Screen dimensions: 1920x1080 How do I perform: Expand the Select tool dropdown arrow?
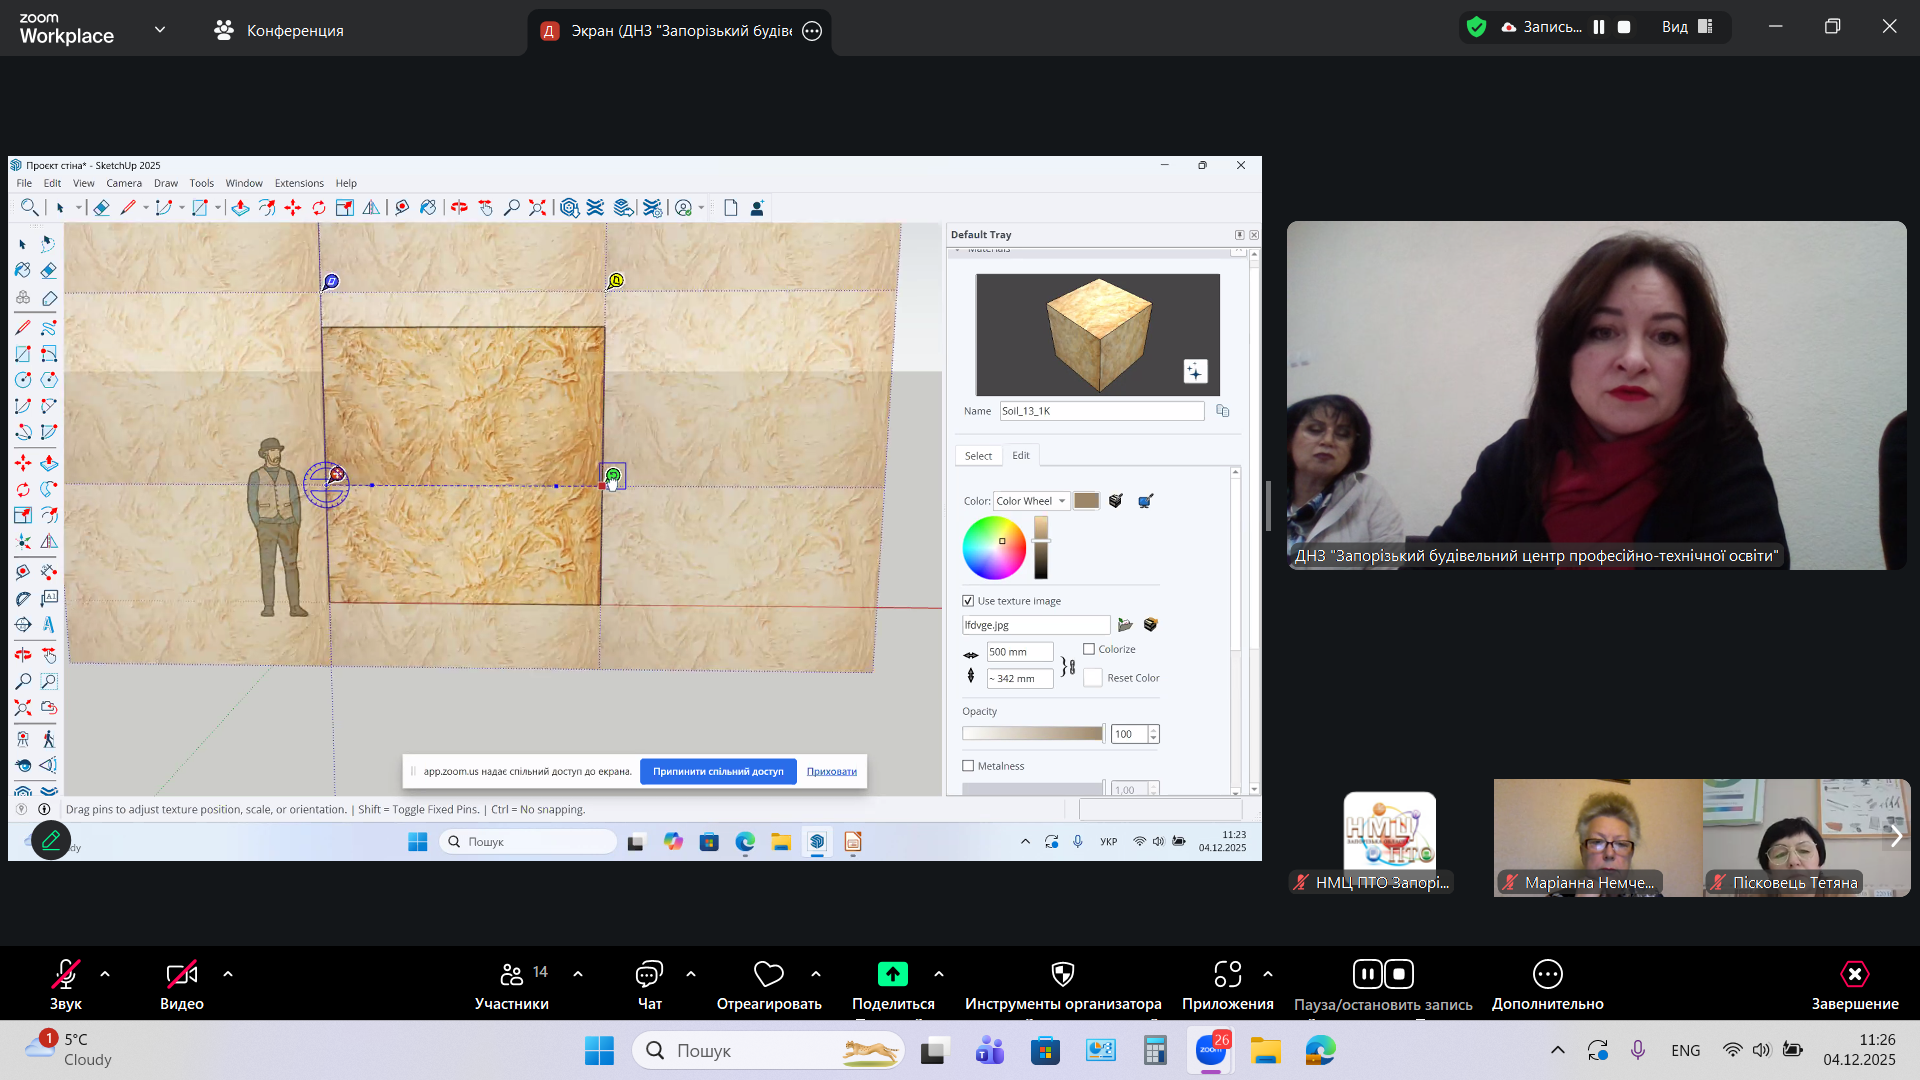click(79, 208)
